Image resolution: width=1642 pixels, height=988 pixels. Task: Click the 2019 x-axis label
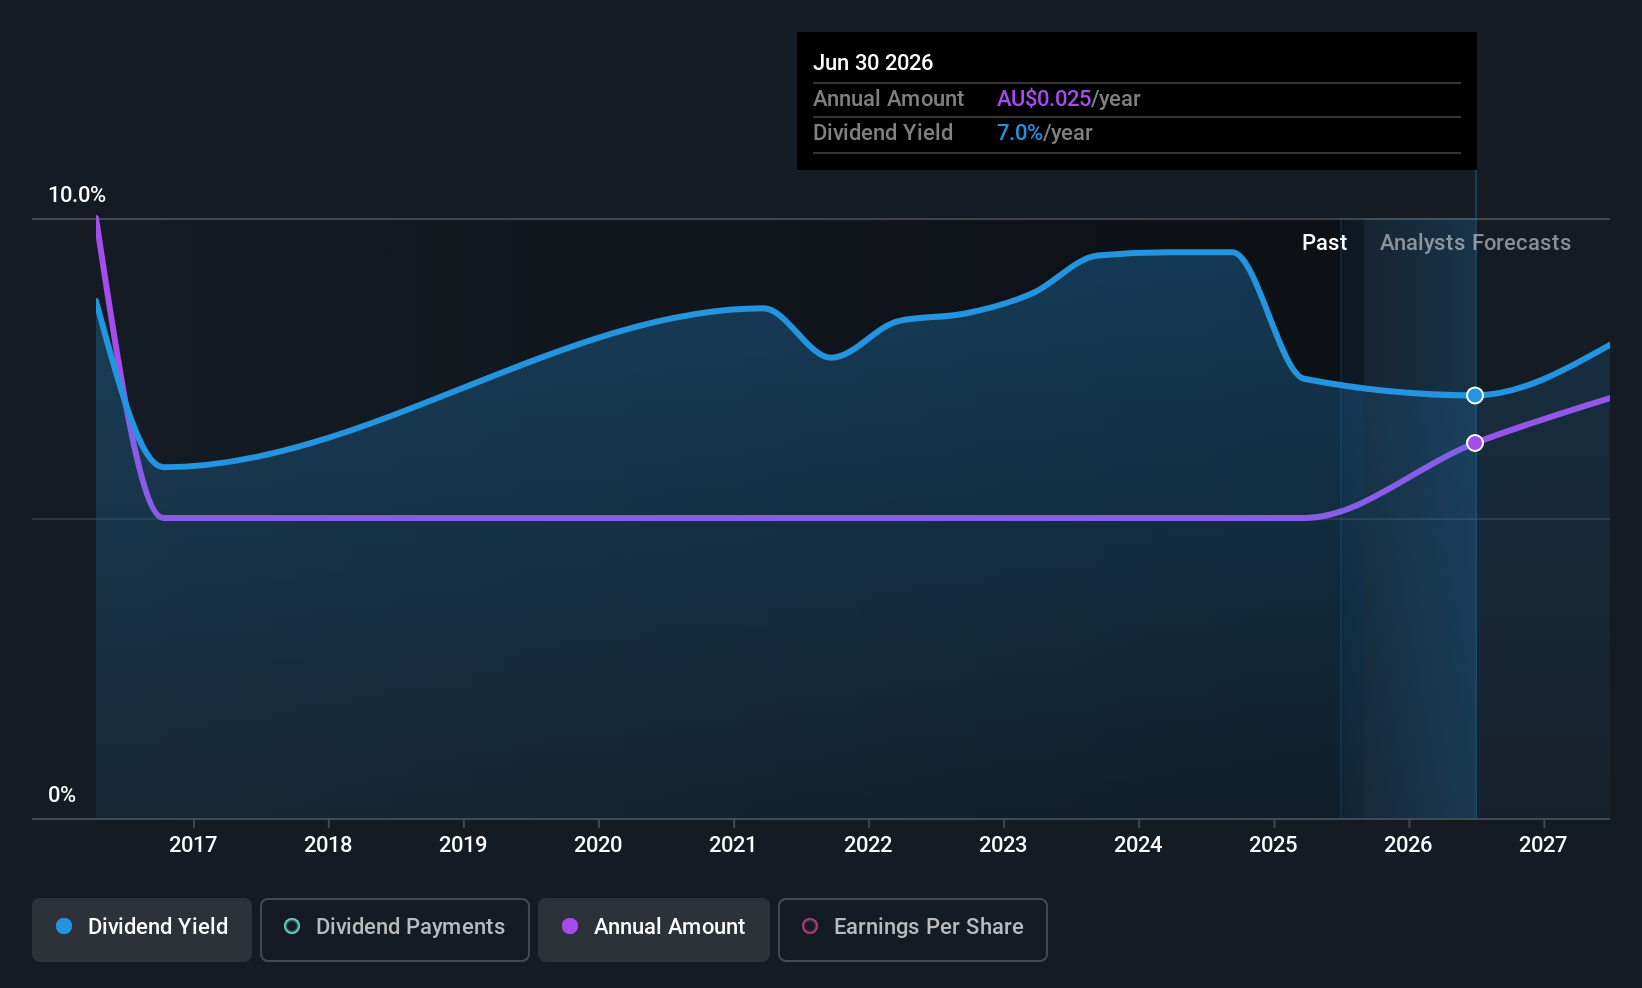463,845
